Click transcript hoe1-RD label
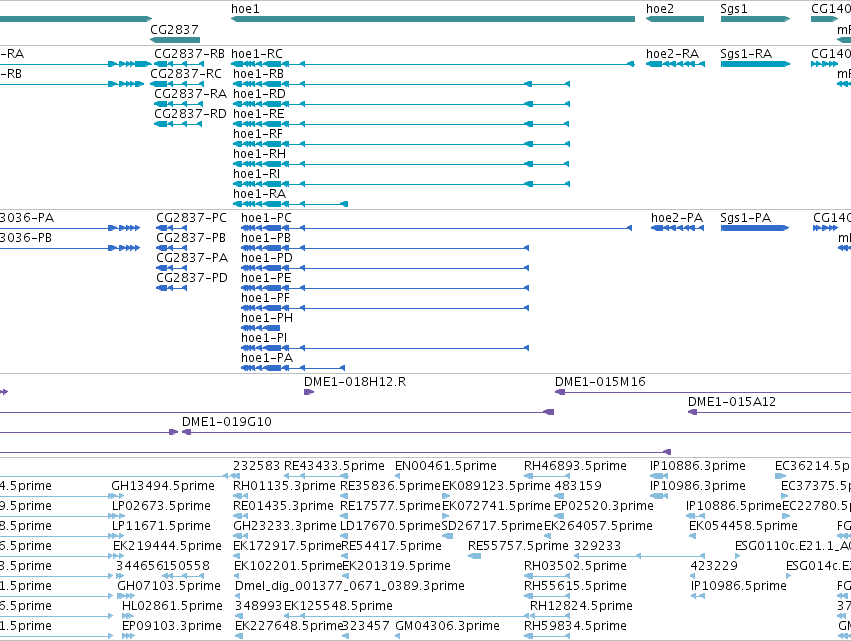 pyautogui.click(x=259, y=94)
